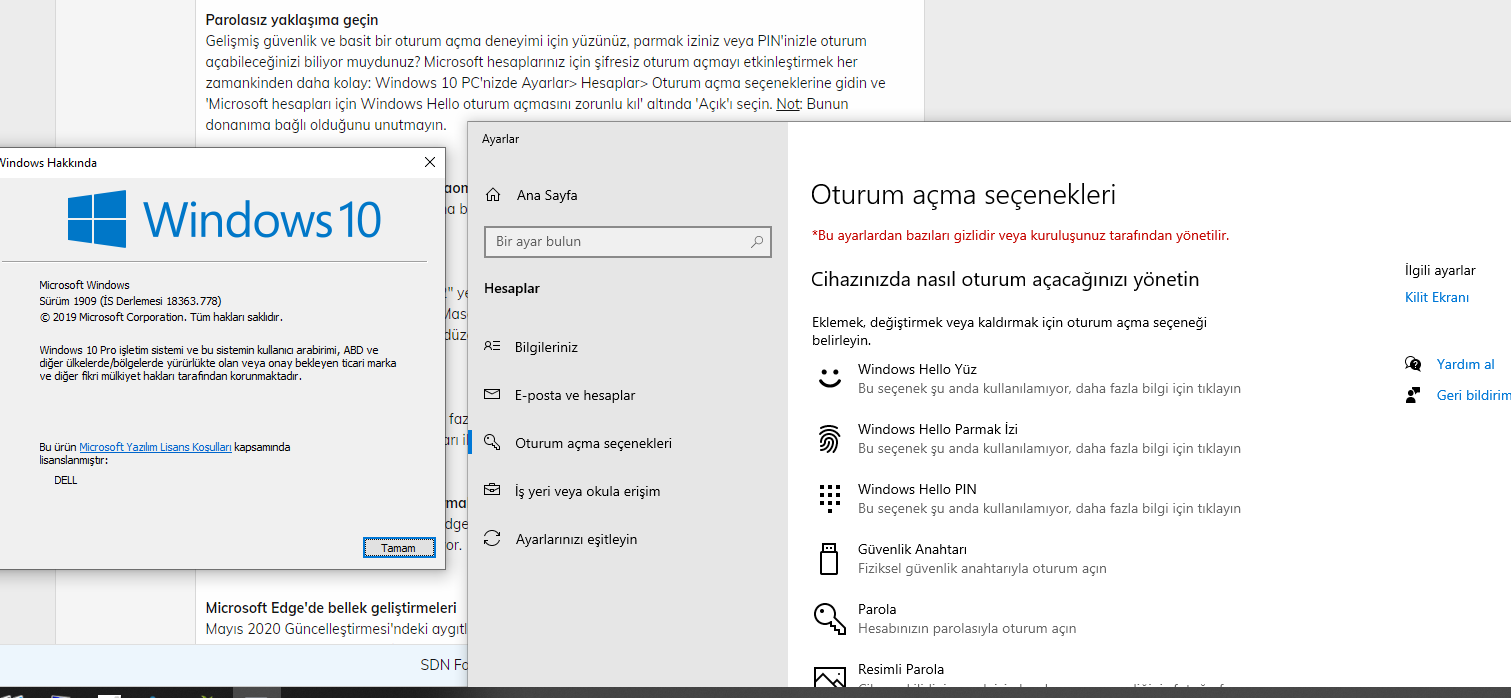The height and width of the screenshot is (698, 1511).
Task: Click the Ayarlar window title
Action: pyautogui.click(x=501, y=139)
